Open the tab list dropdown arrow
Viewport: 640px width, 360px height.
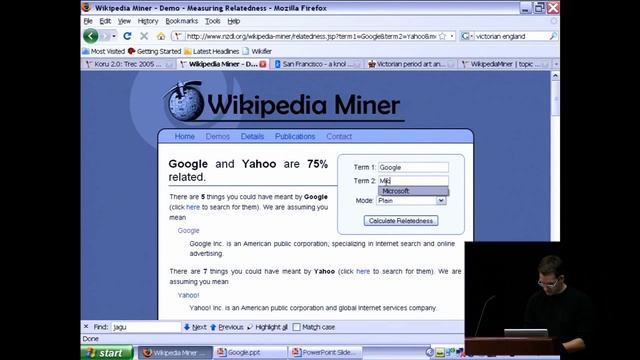556,64
